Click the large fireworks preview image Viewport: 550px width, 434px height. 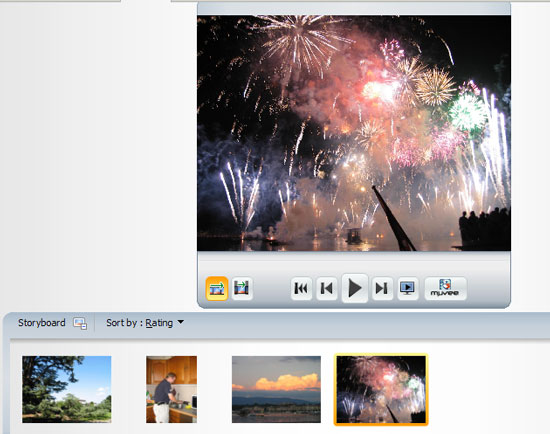pyautogui.click(x=354, y=133)
